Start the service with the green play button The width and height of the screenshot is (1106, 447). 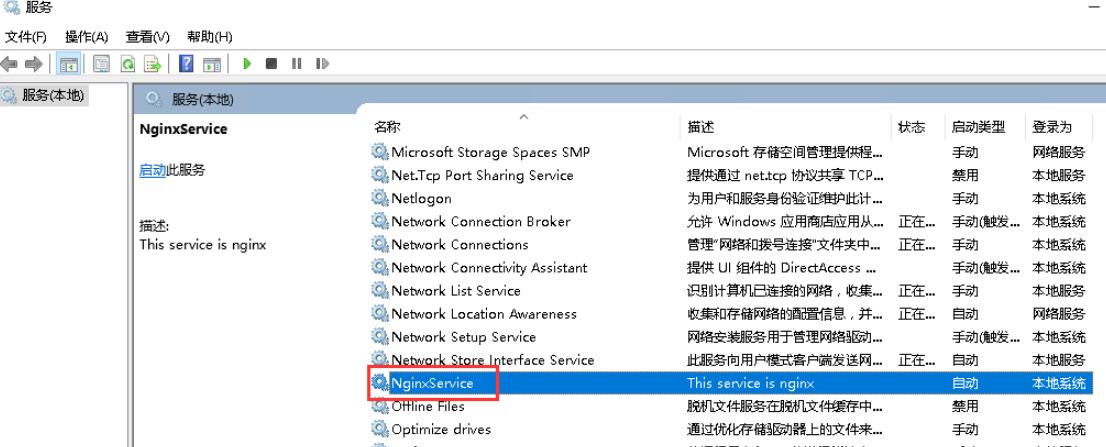click(x=247, y=64)
